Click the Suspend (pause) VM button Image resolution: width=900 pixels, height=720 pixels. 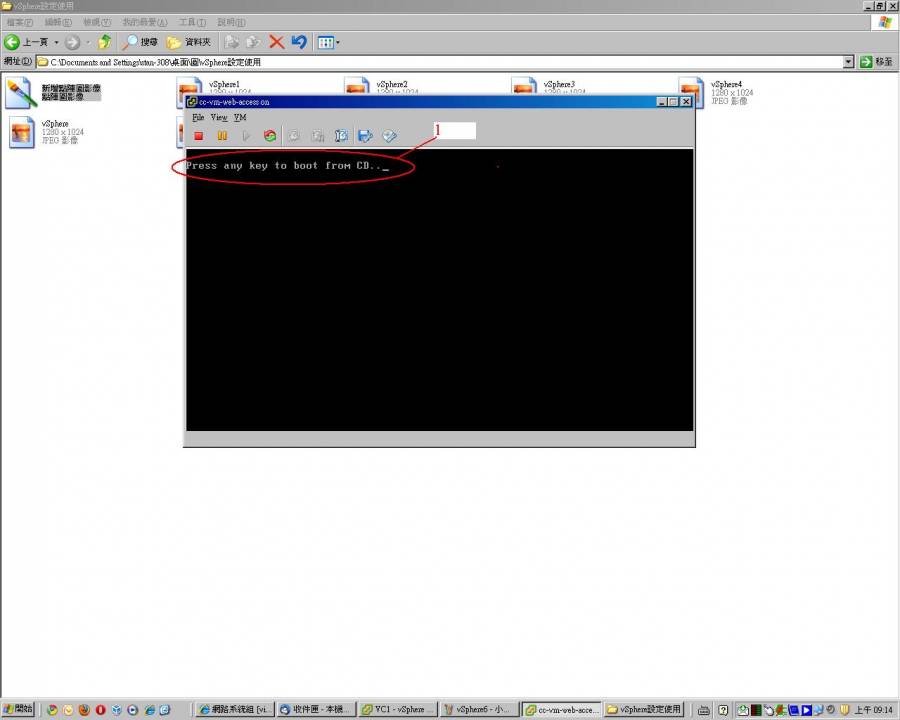(222, 136)
